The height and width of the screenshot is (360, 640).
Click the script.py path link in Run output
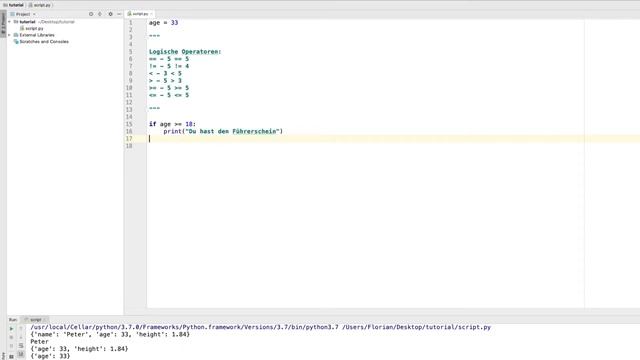point(416,327)
